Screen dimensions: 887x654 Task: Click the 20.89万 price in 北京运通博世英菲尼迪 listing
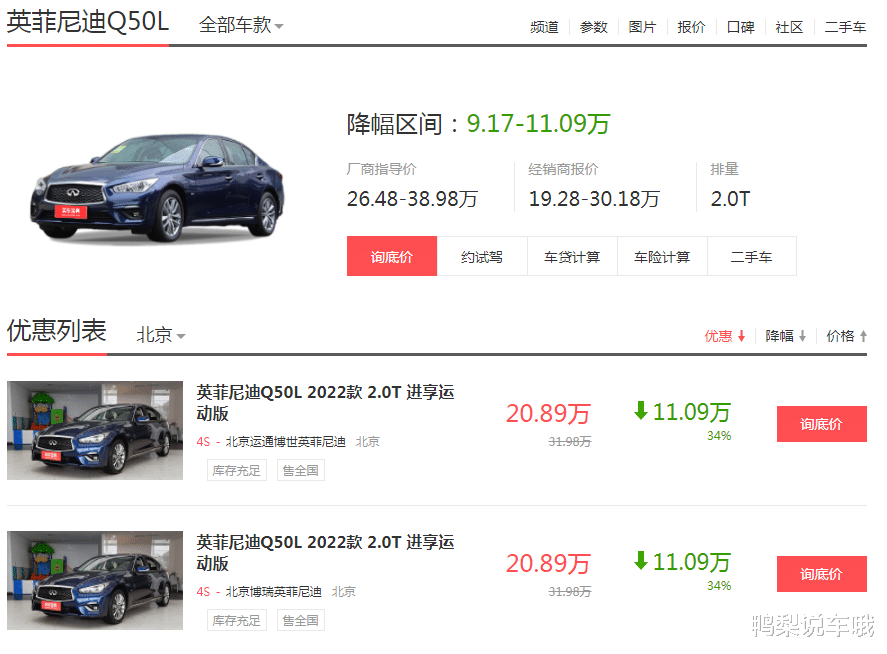(548, 414)
